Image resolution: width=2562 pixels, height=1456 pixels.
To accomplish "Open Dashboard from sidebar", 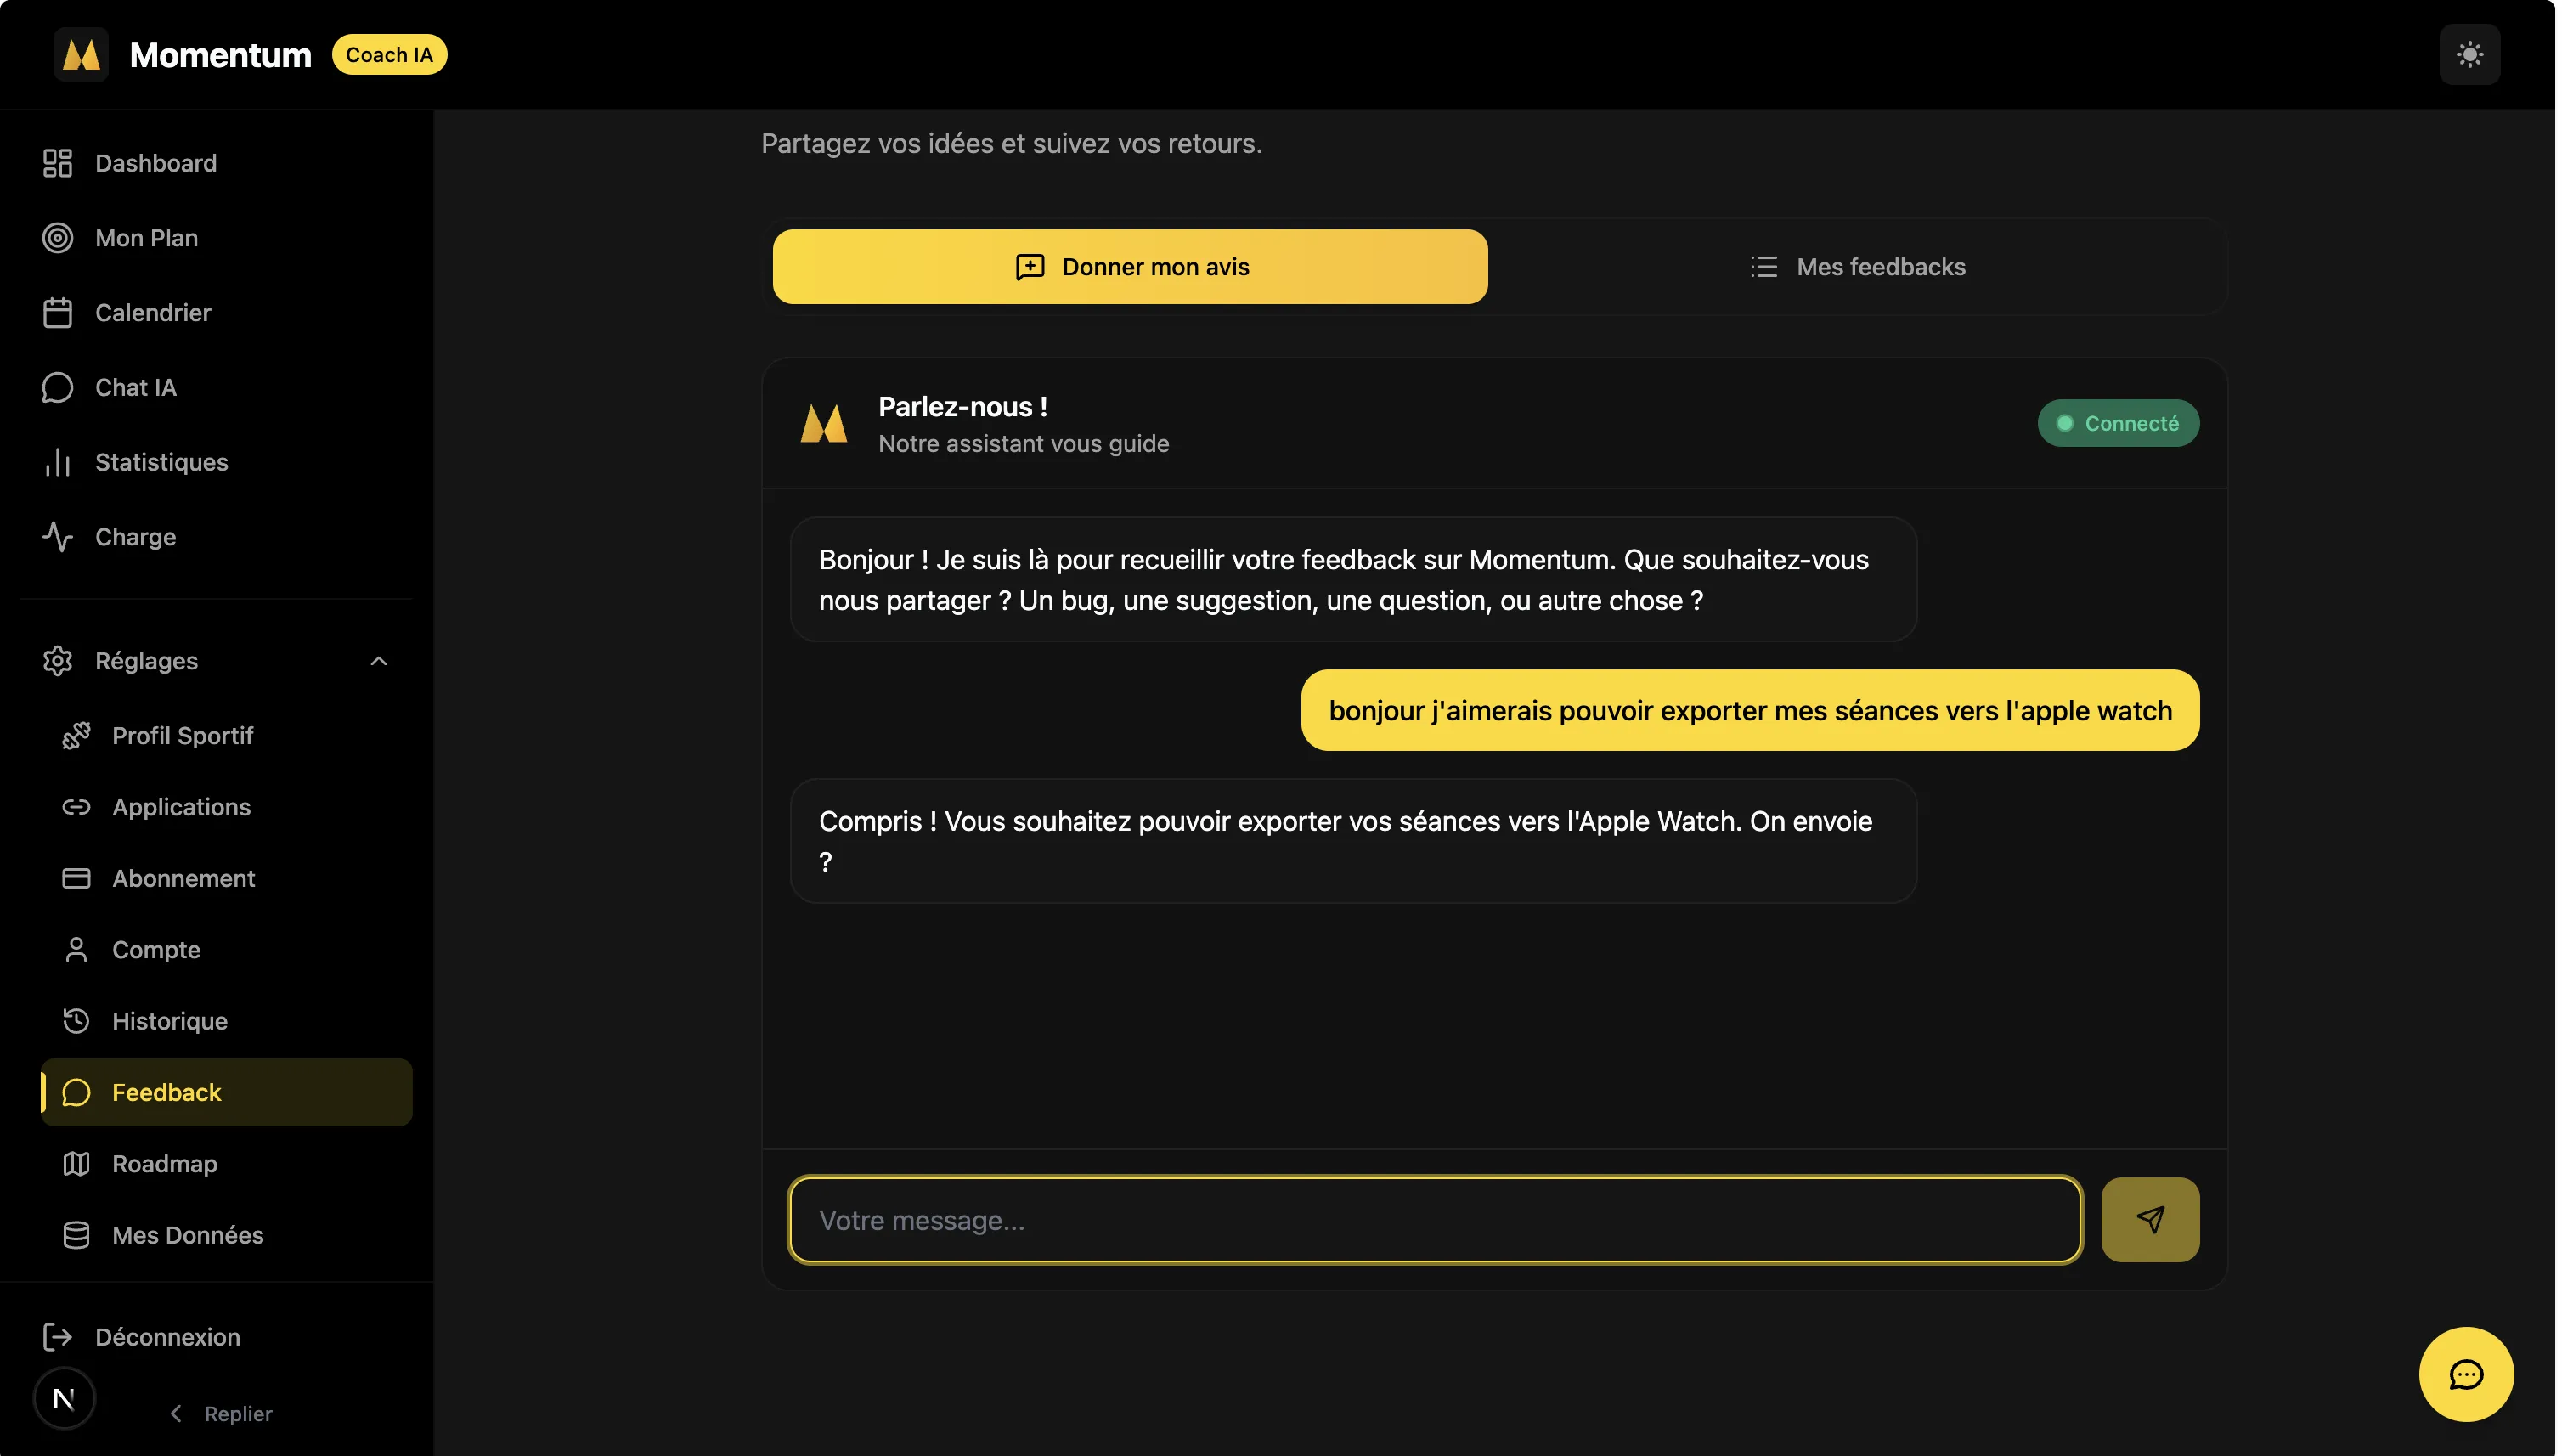I will (x=155, y=163).
